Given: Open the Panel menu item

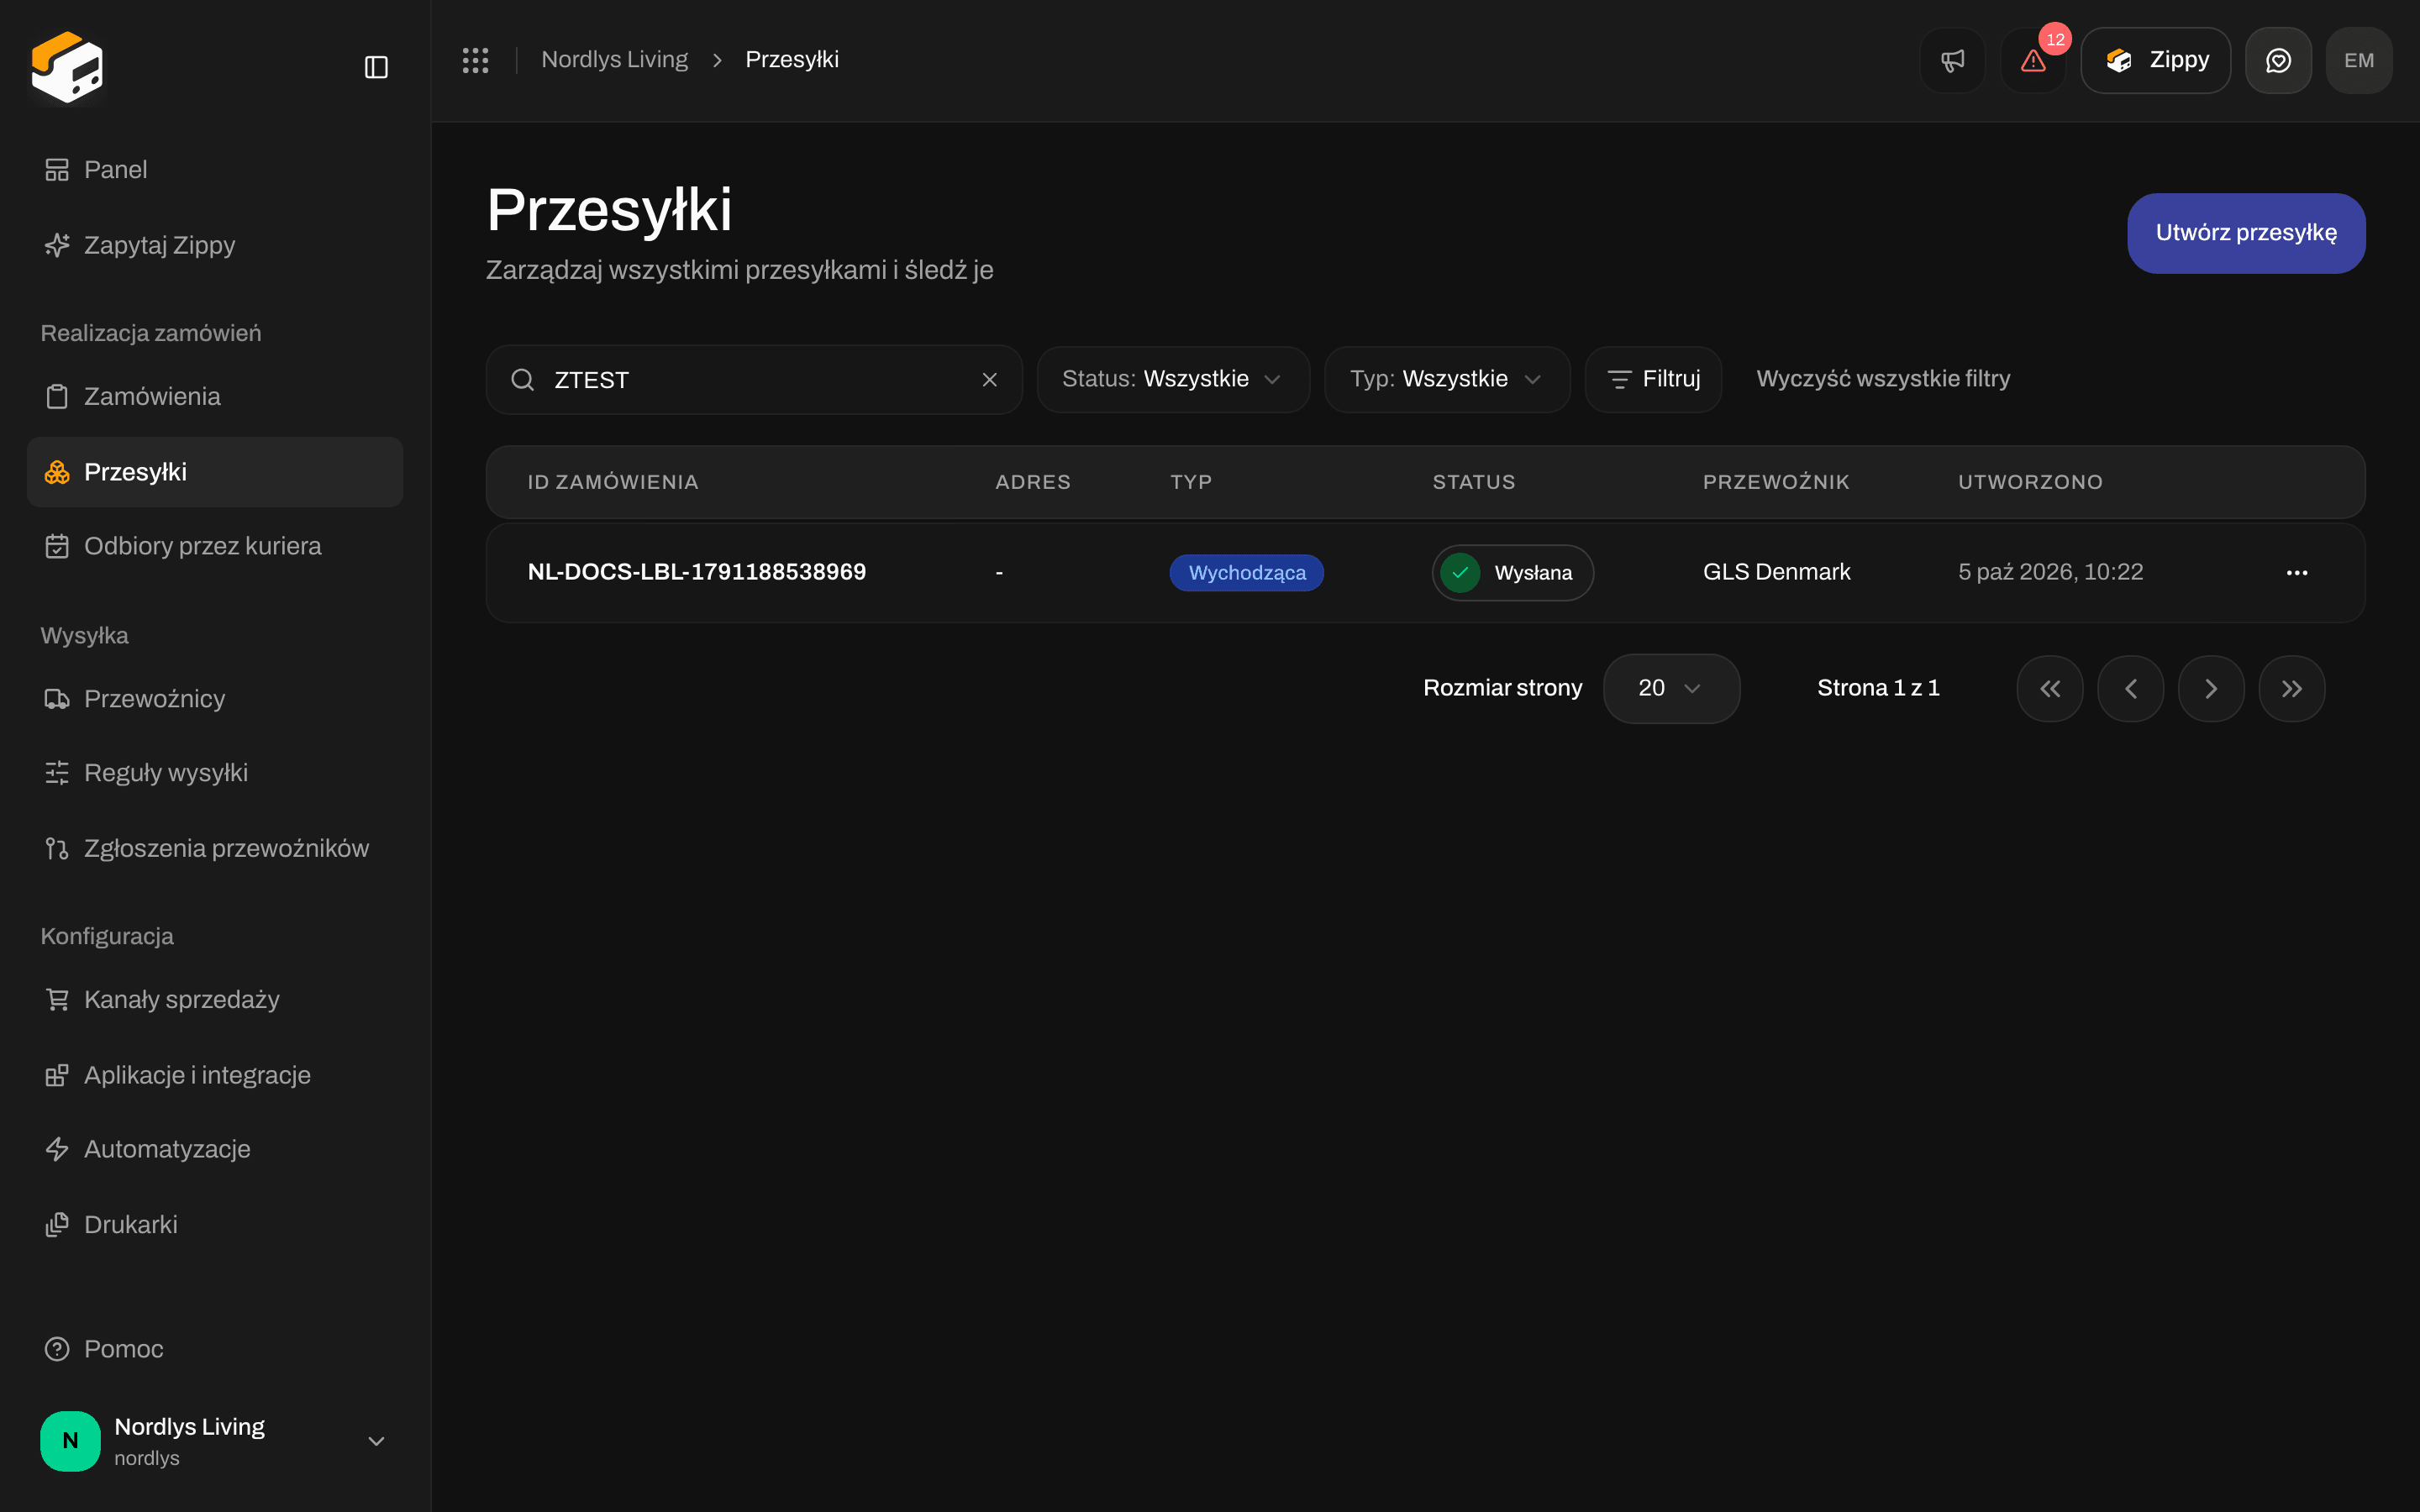Looking at the screenshot, I should 215,170.
